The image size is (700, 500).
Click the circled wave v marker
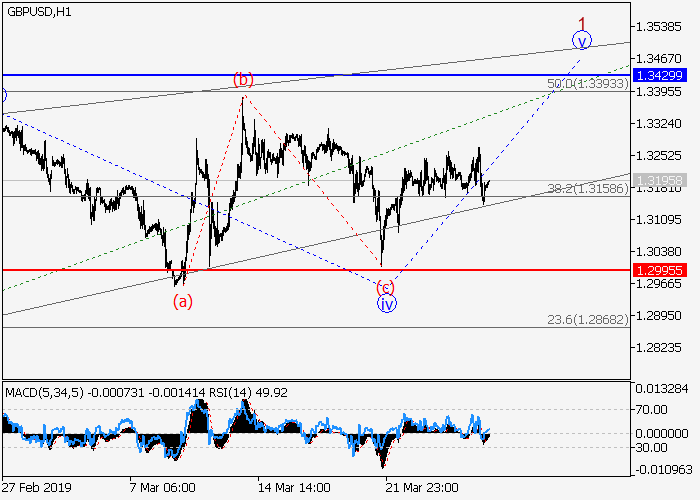pos(582,40)
